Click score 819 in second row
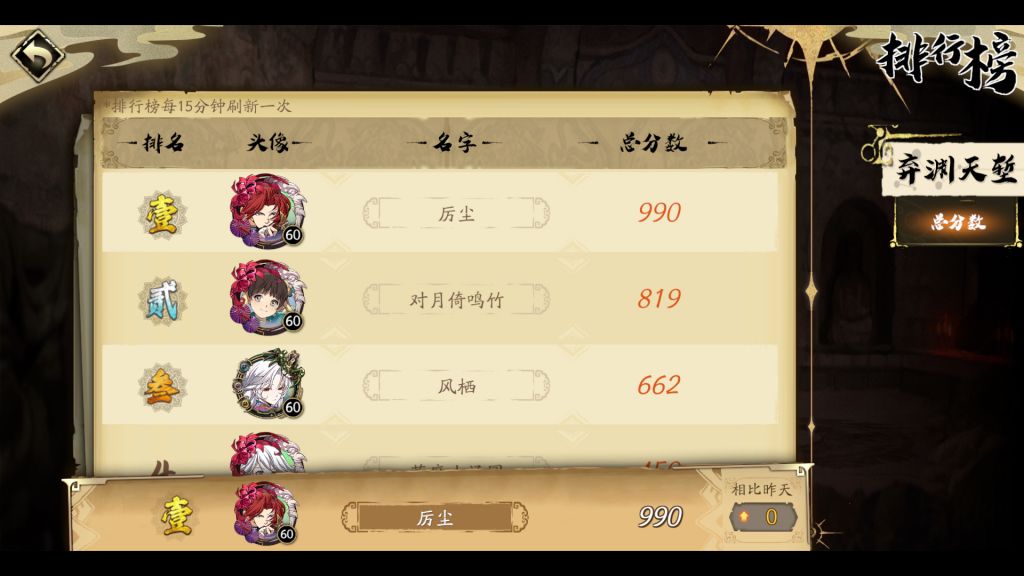 [659, 299]
